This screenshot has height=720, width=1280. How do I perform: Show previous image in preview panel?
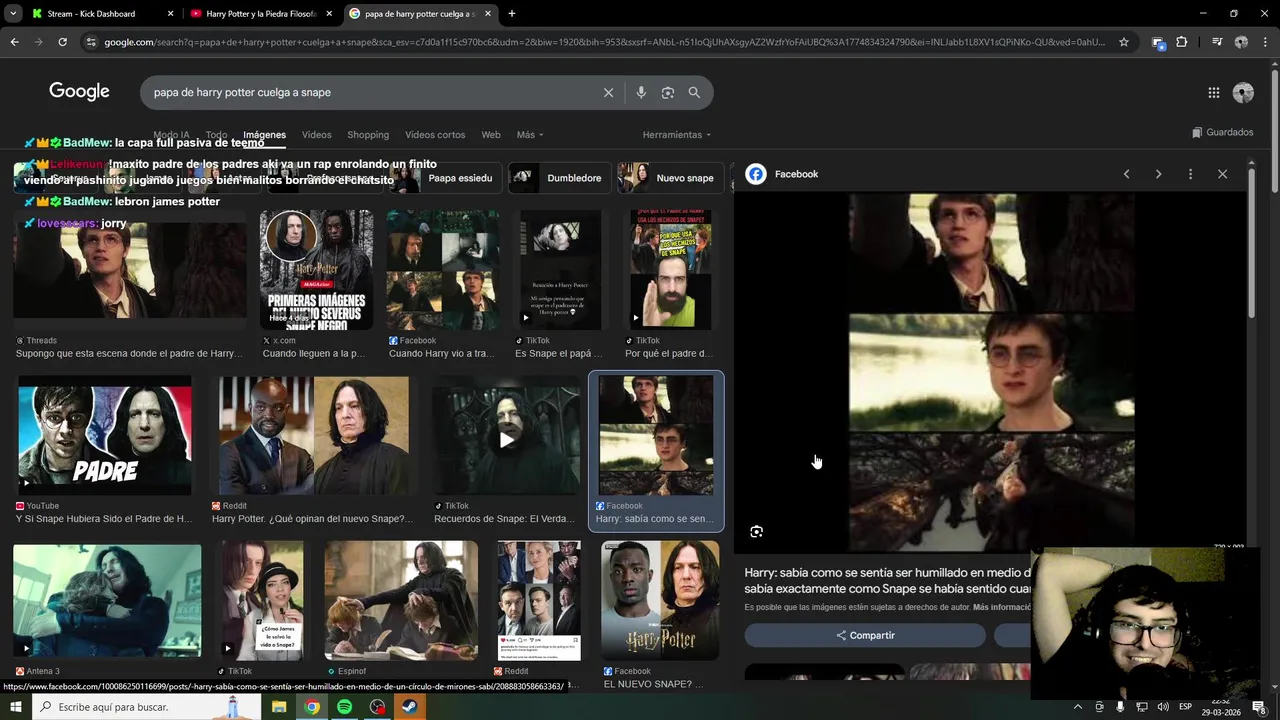pos(1126,174)
